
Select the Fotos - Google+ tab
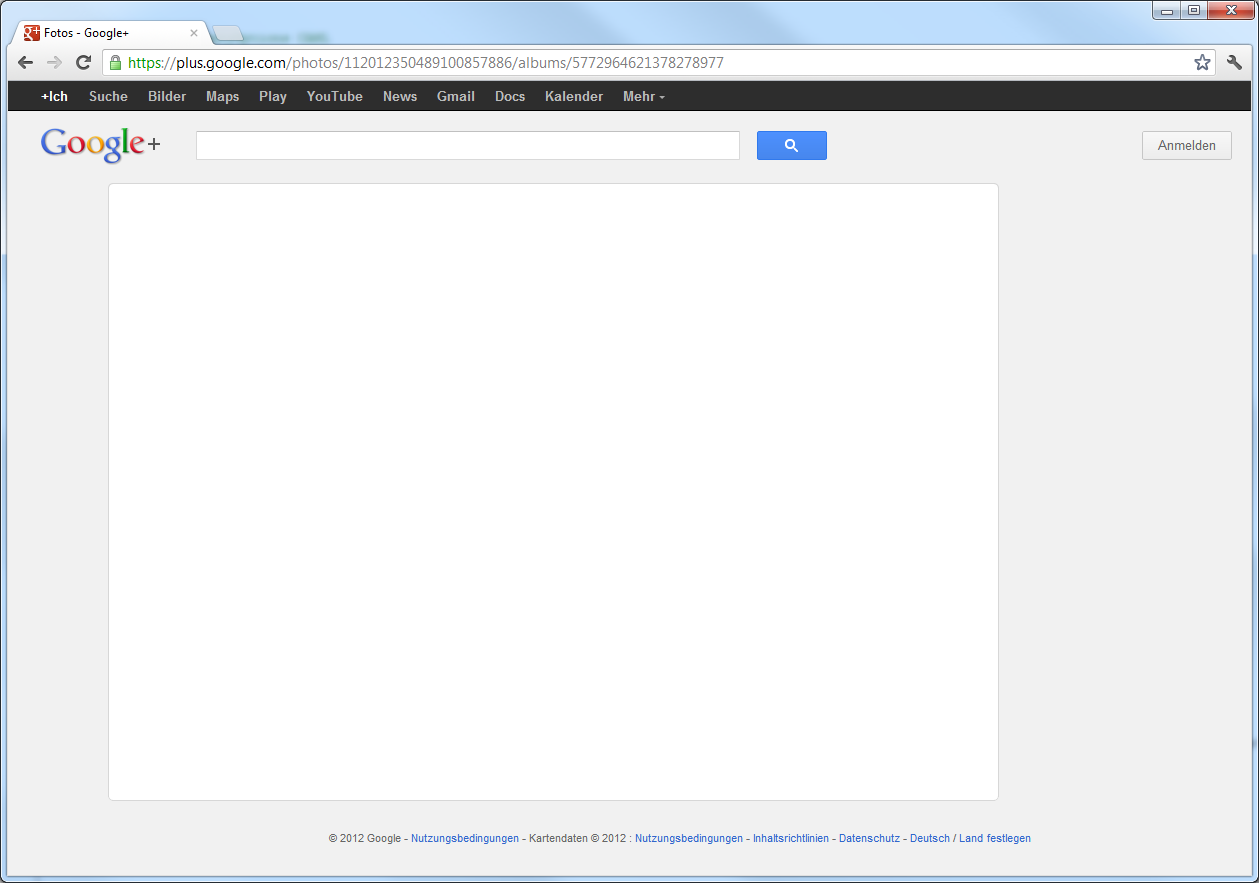110,33
